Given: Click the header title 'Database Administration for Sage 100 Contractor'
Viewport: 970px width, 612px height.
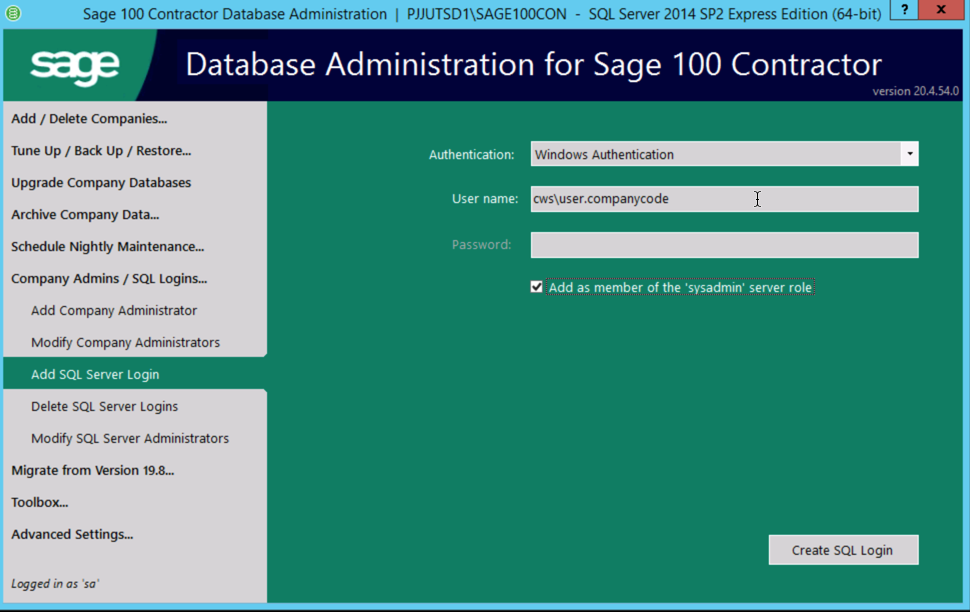Looking at the screenshot, I should click(533, 64).
